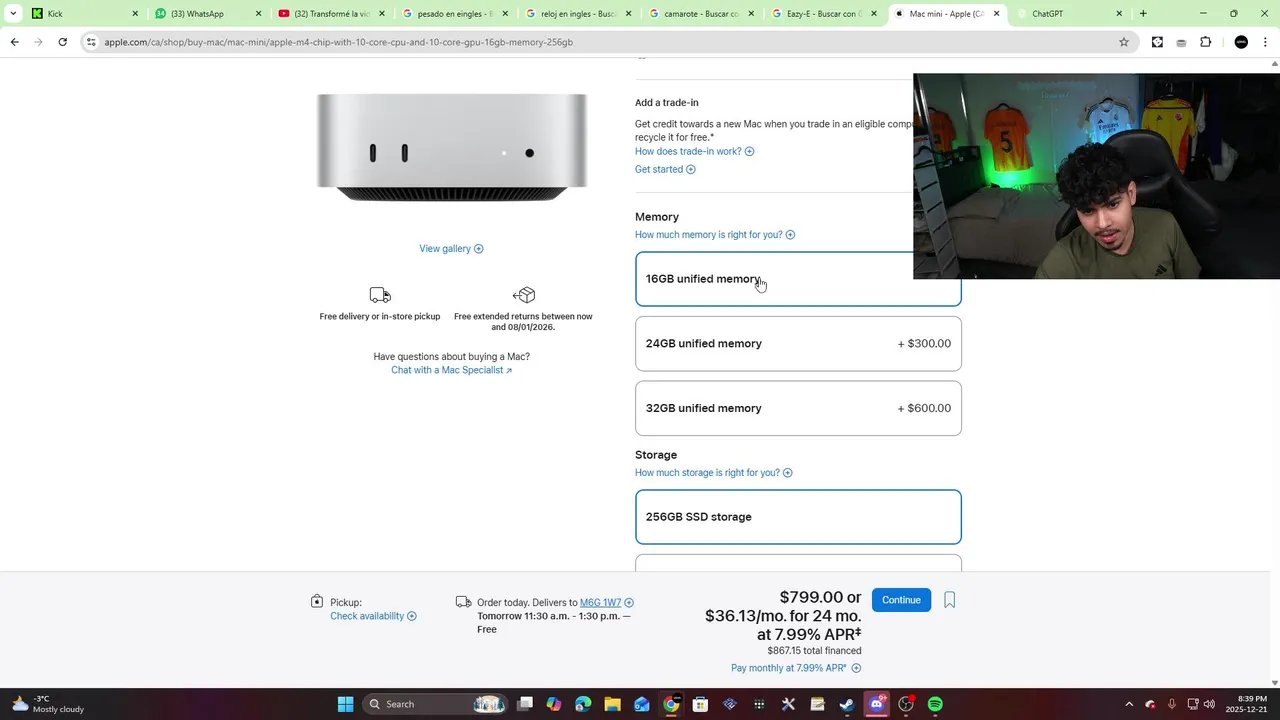Open Microsoft Store from taskbar
Screen dimensions: 1280x720
[700, 704]
